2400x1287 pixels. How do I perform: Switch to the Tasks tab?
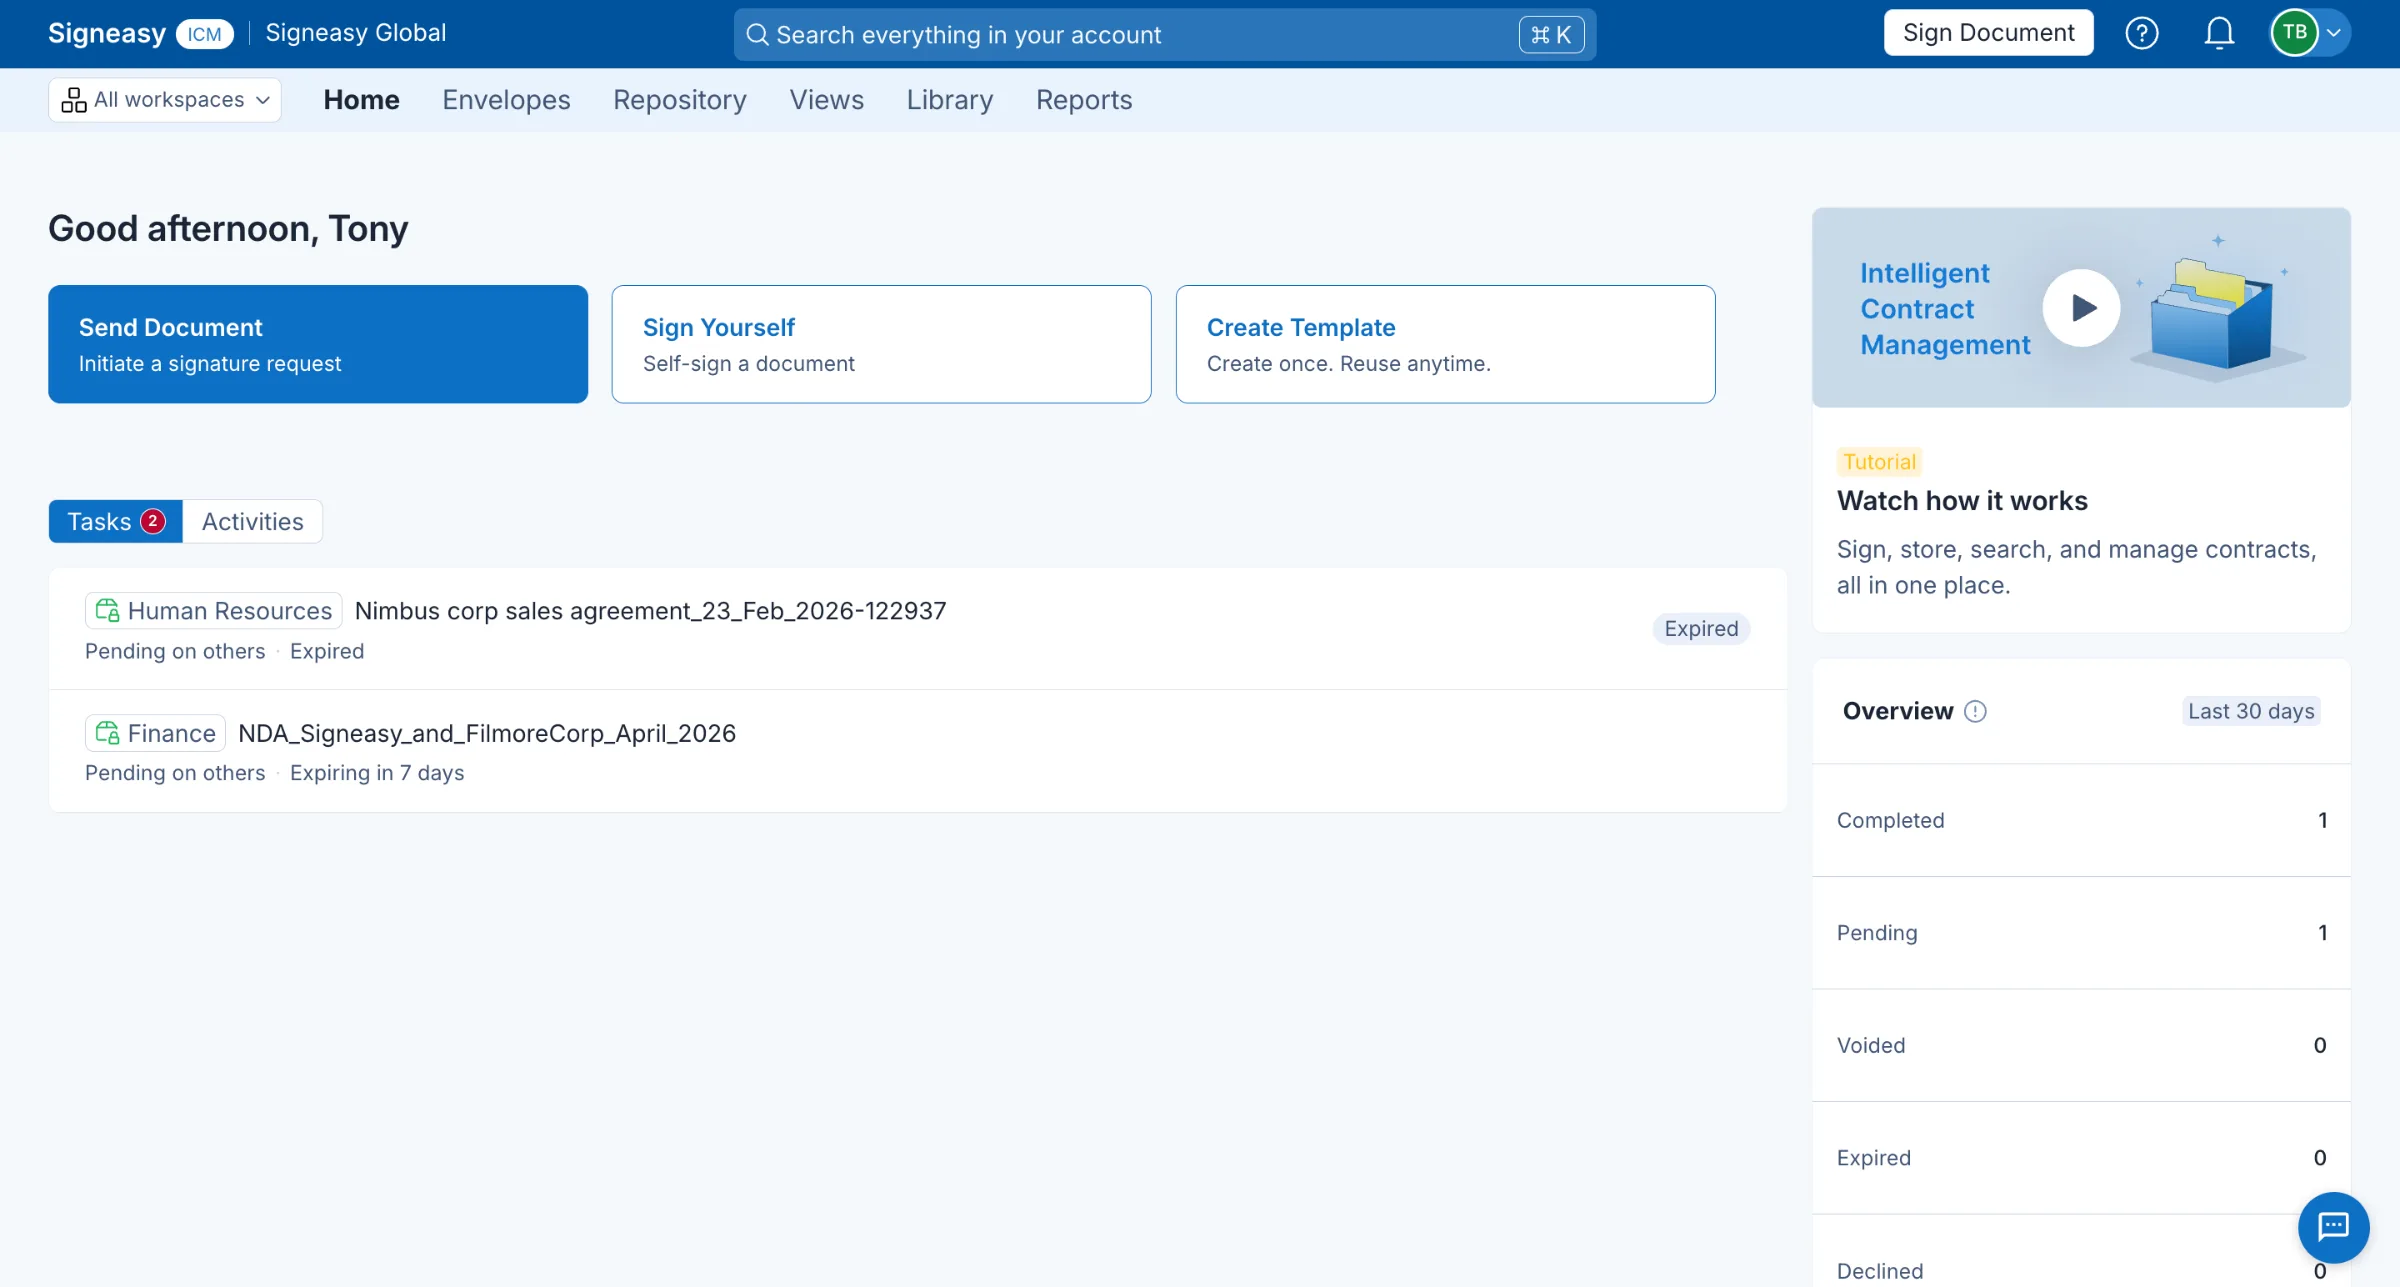click(115, 521)
